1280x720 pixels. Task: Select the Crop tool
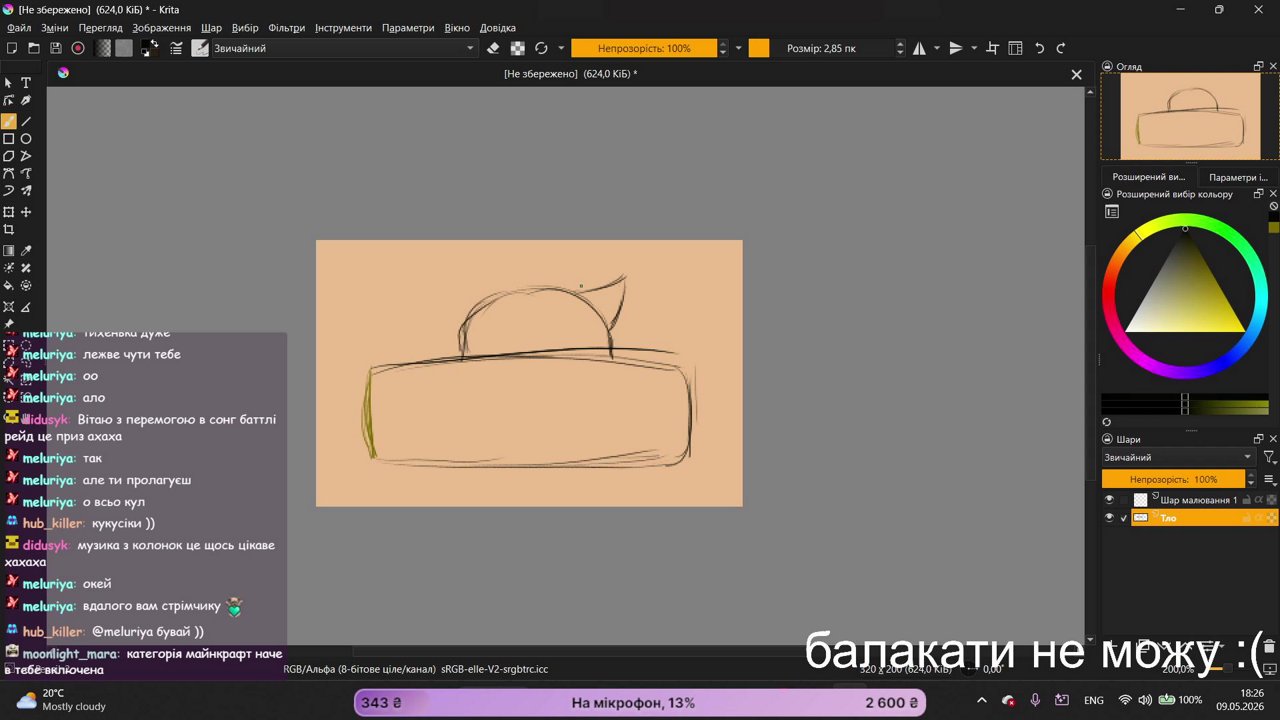[9, 229]
